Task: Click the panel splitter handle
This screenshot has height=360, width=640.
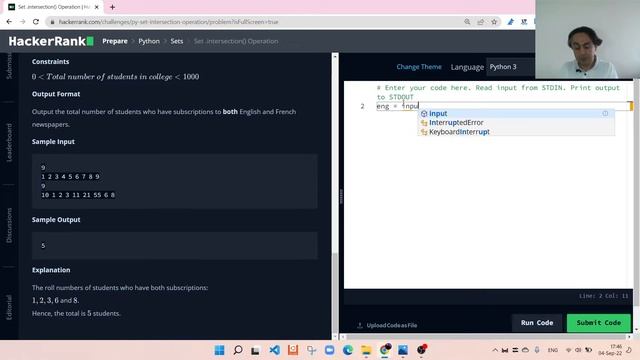Action: point(341,196)
